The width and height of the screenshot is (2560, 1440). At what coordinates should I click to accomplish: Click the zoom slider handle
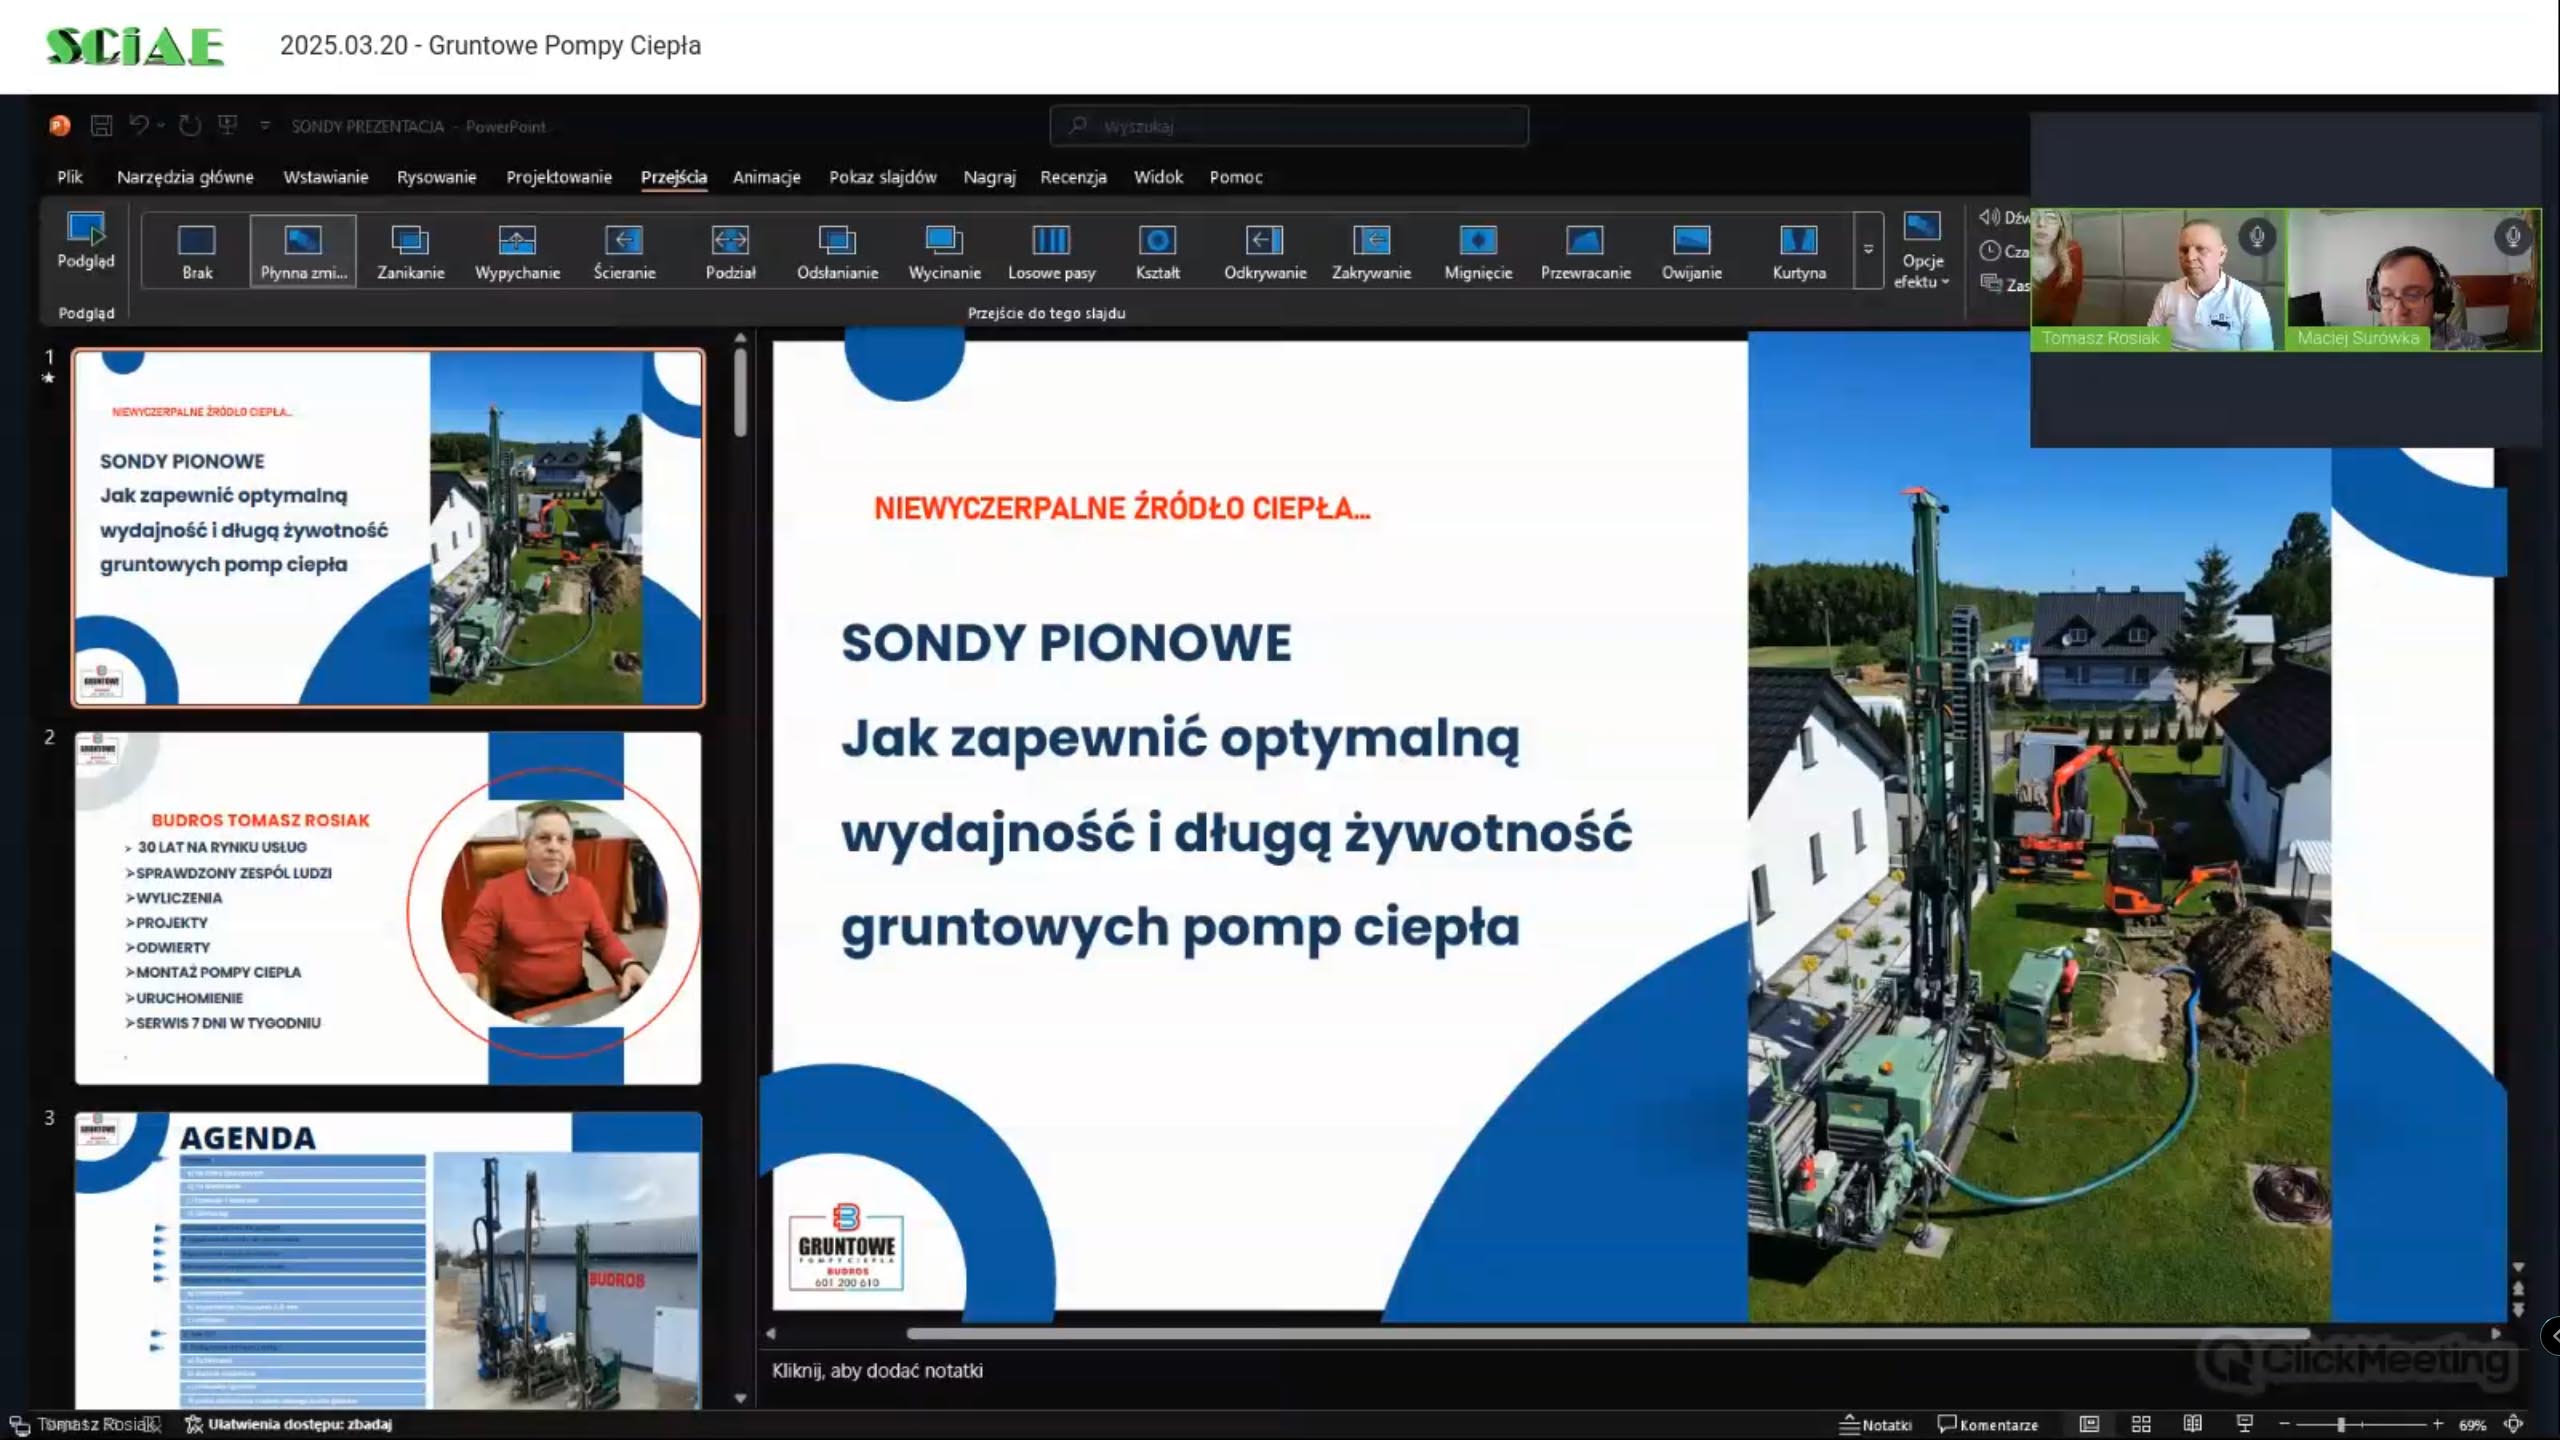(2341, 1424)
